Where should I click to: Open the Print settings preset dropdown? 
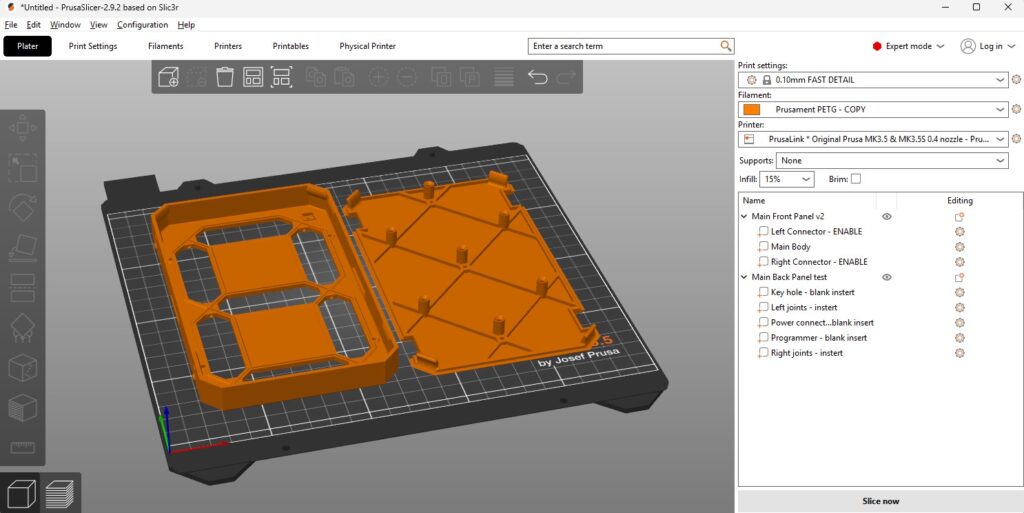click(1000, 80)
